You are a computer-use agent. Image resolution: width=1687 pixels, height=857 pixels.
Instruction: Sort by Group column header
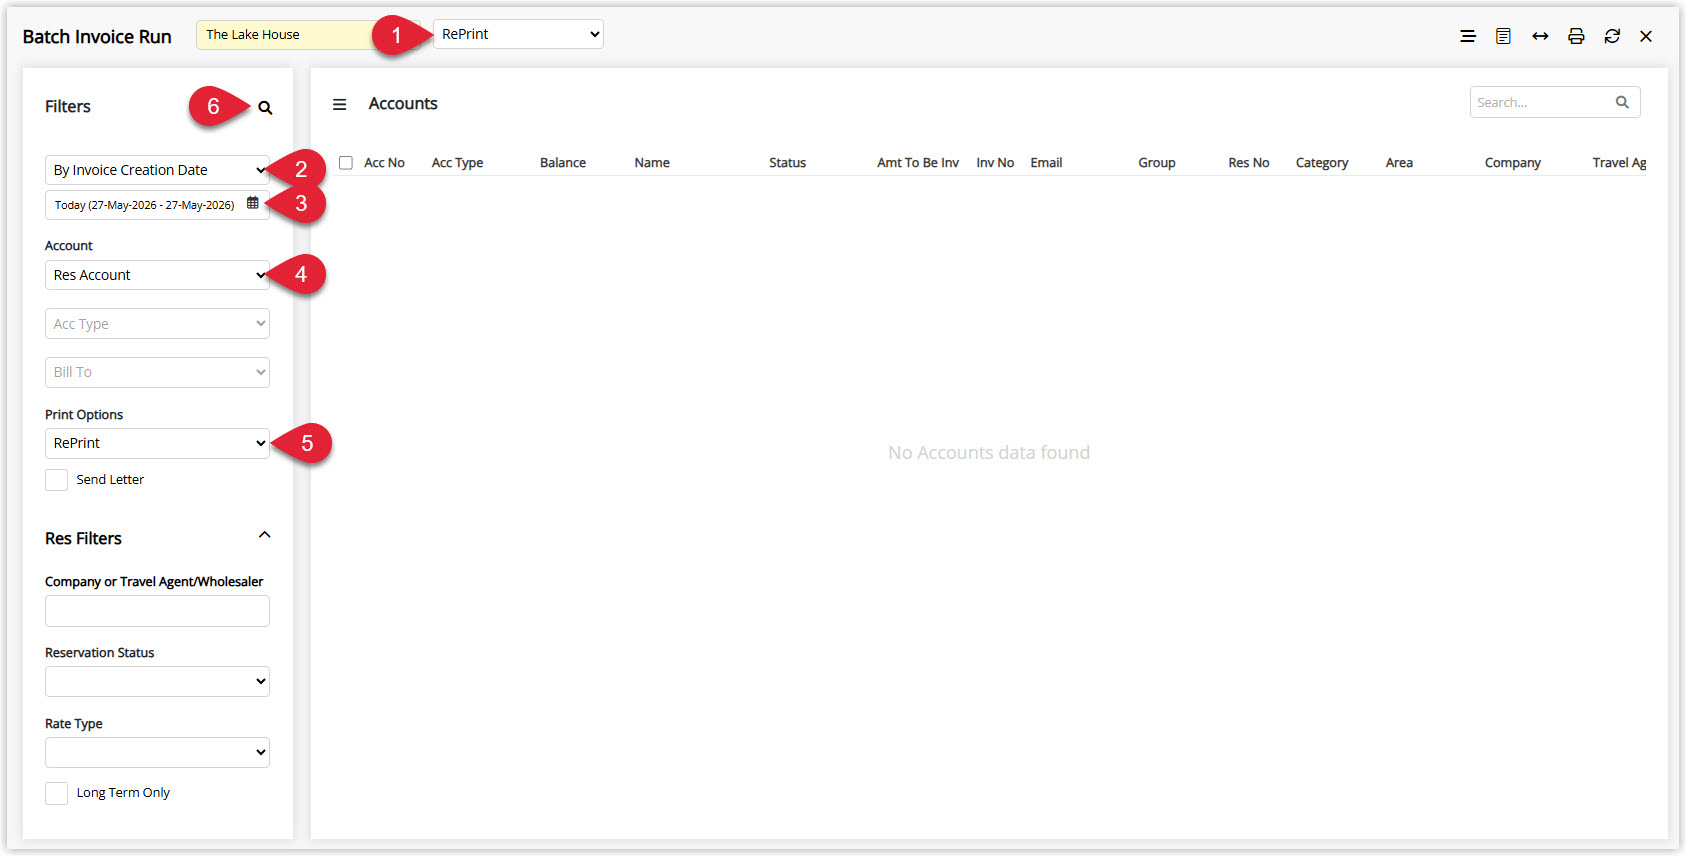(1157, 163)
